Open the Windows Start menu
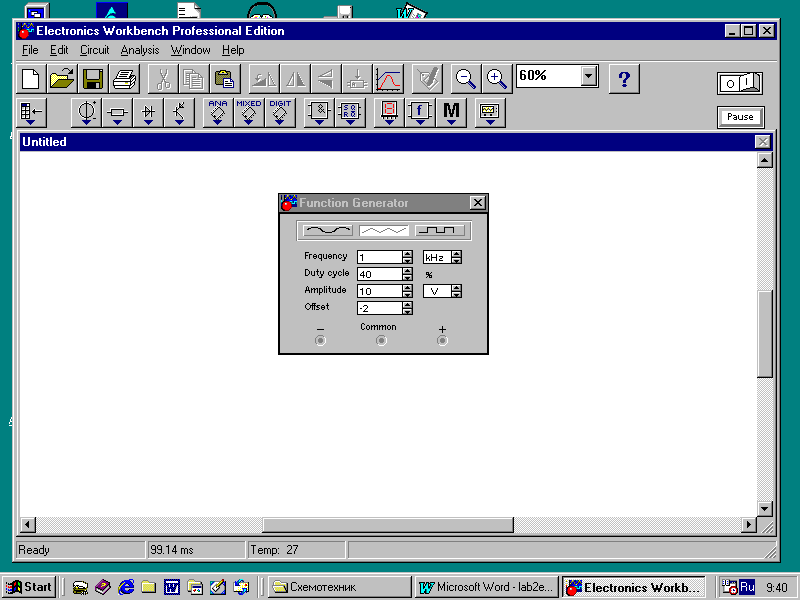 click(x=29, y=587)
